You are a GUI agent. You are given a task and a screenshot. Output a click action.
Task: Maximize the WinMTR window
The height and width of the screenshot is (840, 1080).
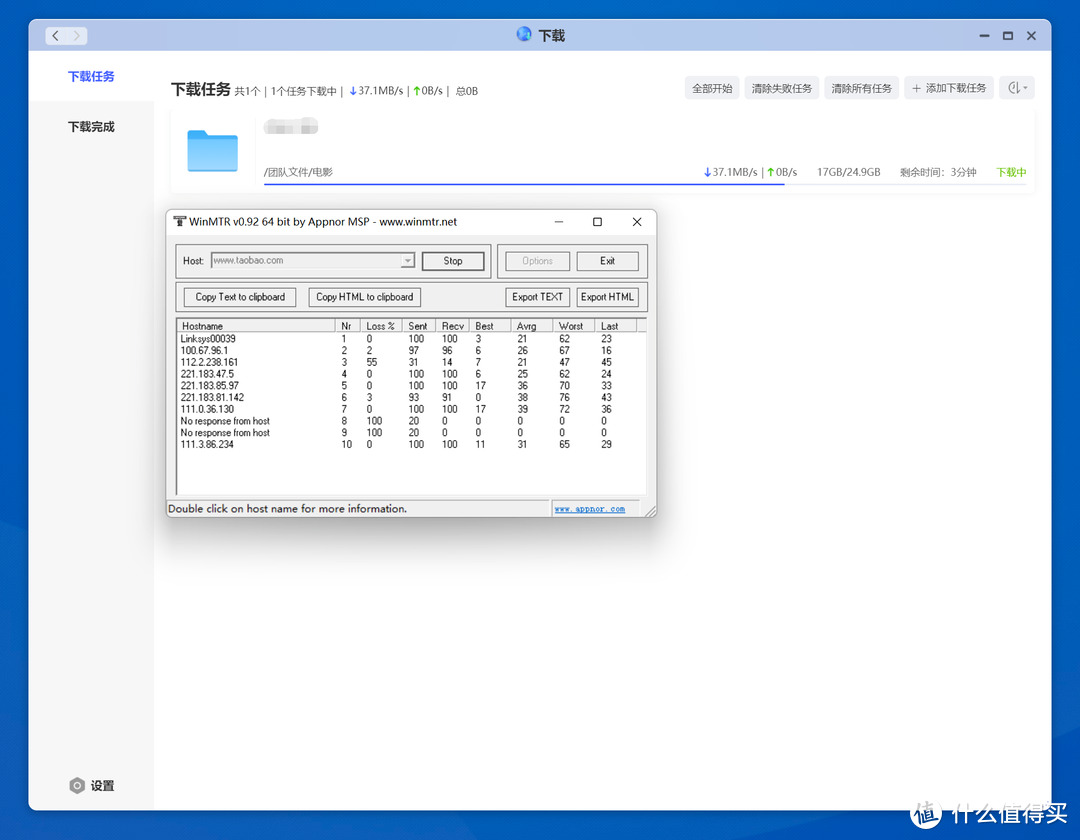pos(597,222)
